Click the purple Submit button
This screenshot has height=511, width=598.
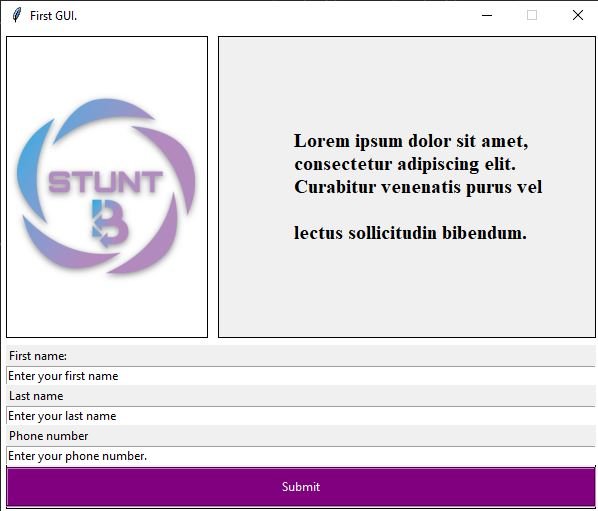(x=301, y=487)
